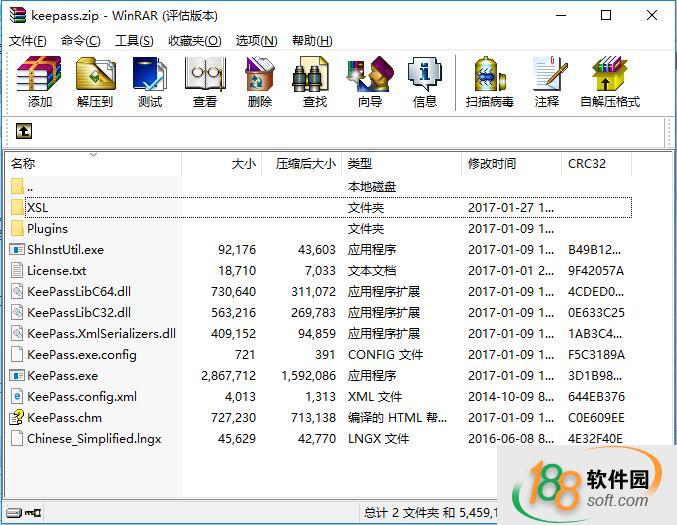Open the Comment (注释) tool
The width and height of the screenshot is (677, 525).
547,81
